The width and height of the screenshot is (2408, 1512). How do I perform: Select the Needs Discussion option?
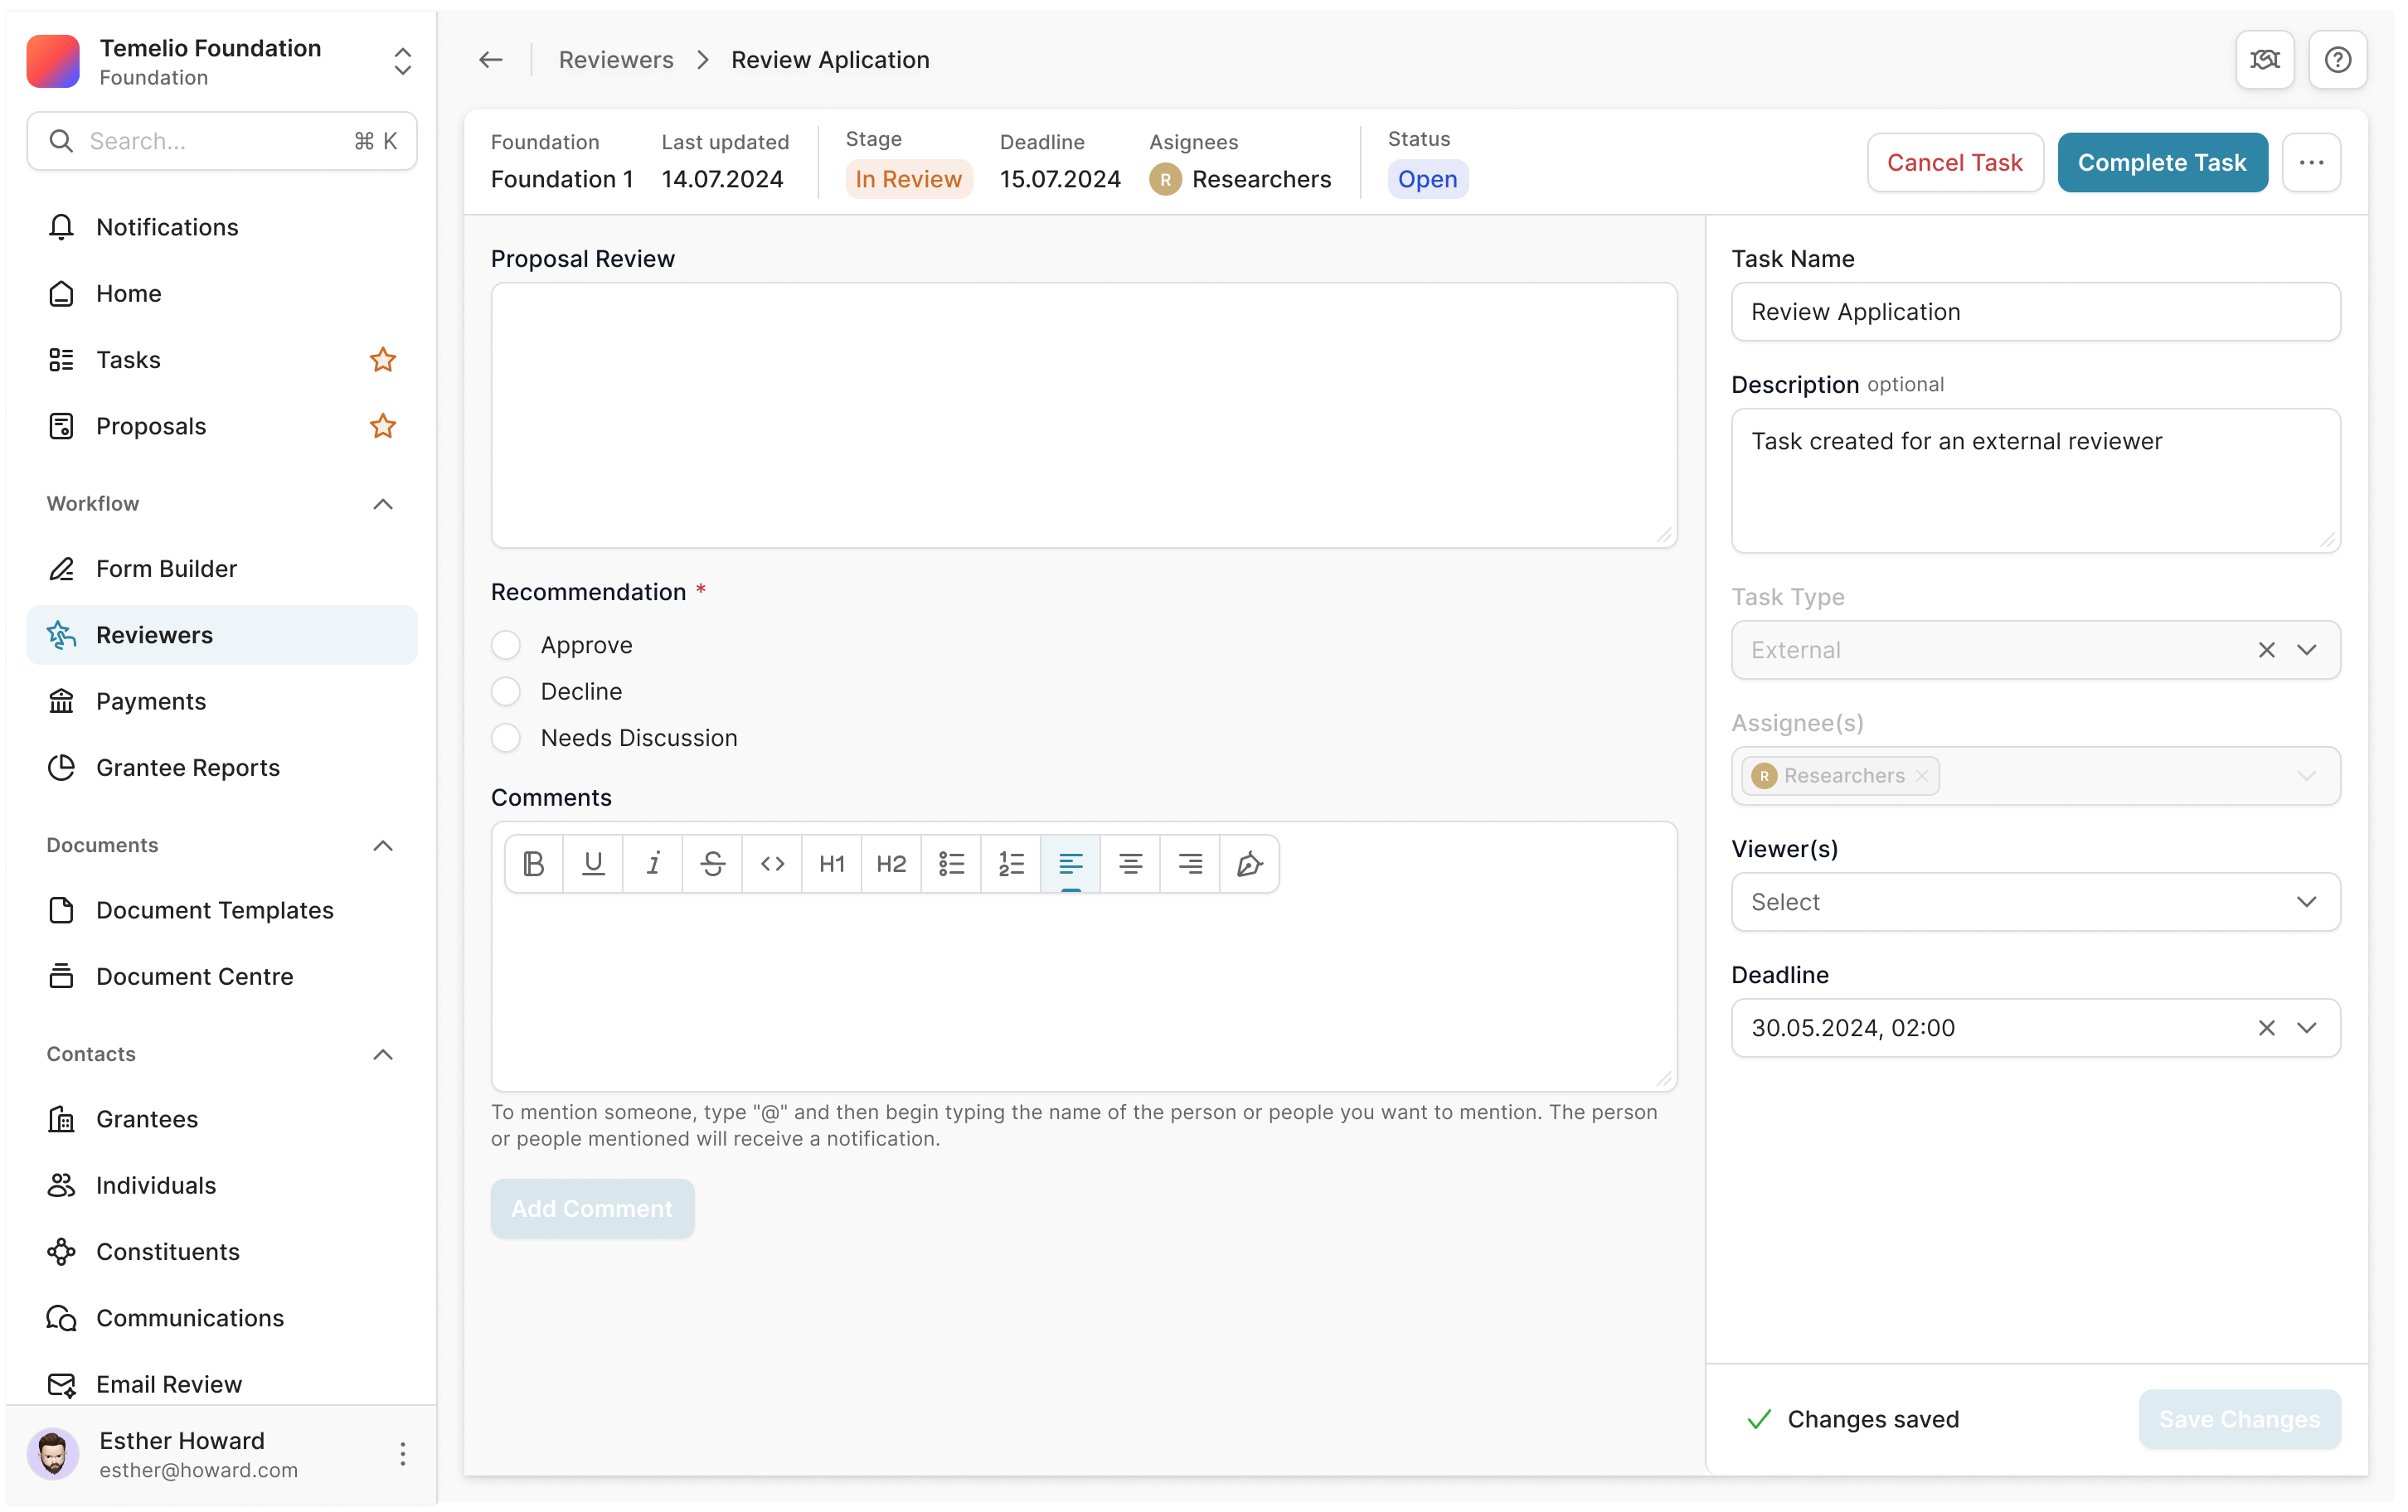(x=506, y=738)
